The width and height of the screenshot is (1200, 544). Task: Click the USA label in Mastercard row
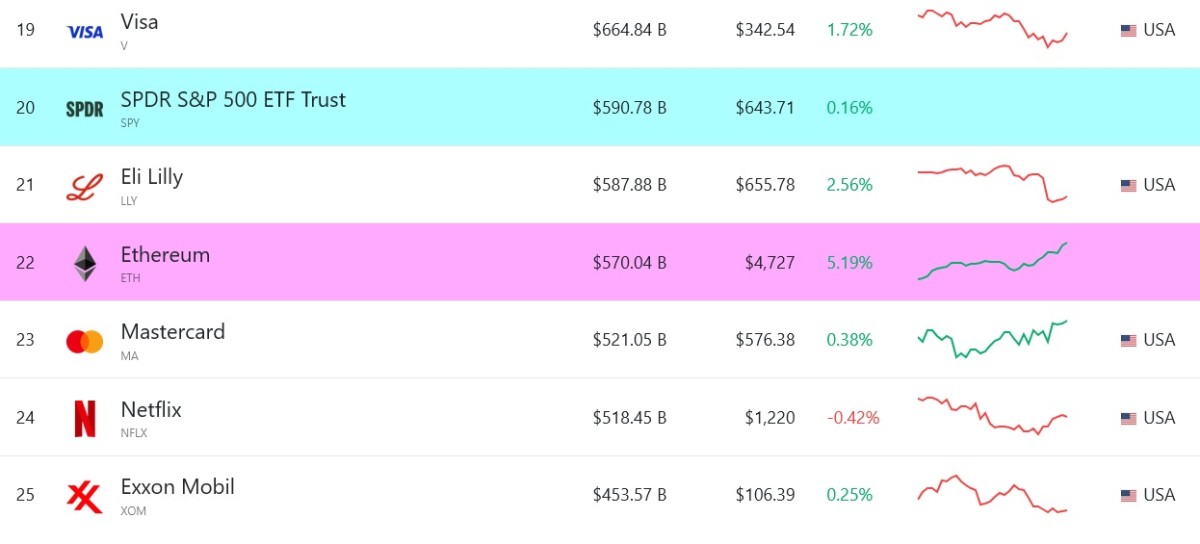(1159, 340)
